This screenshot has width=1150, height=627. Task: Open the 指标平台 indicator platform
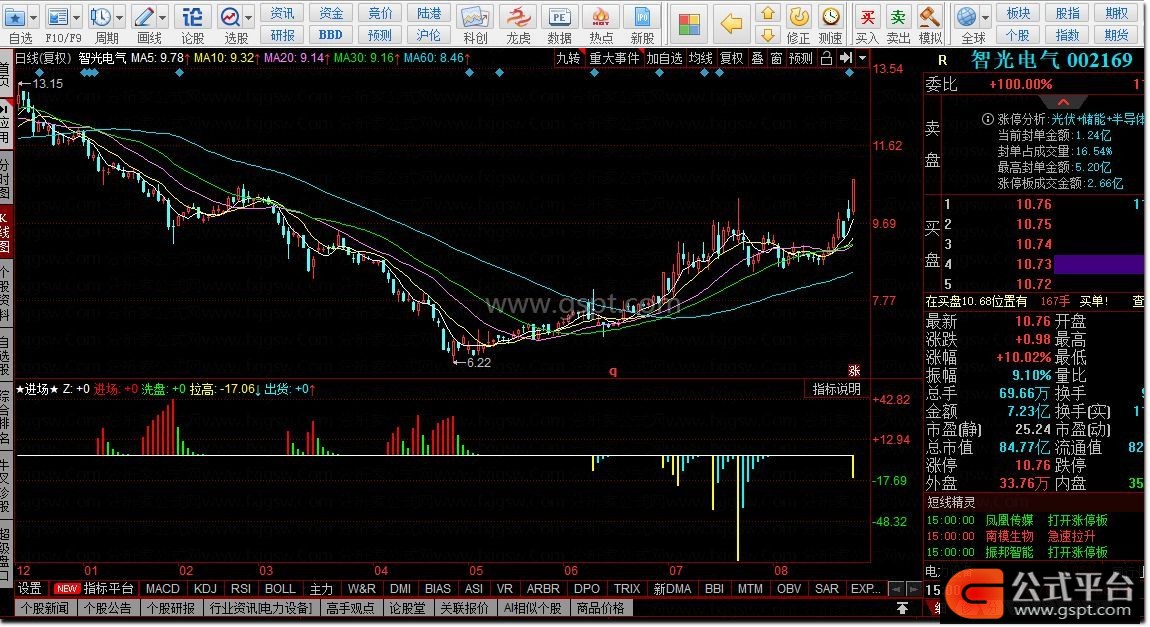[x=109, y=589]
